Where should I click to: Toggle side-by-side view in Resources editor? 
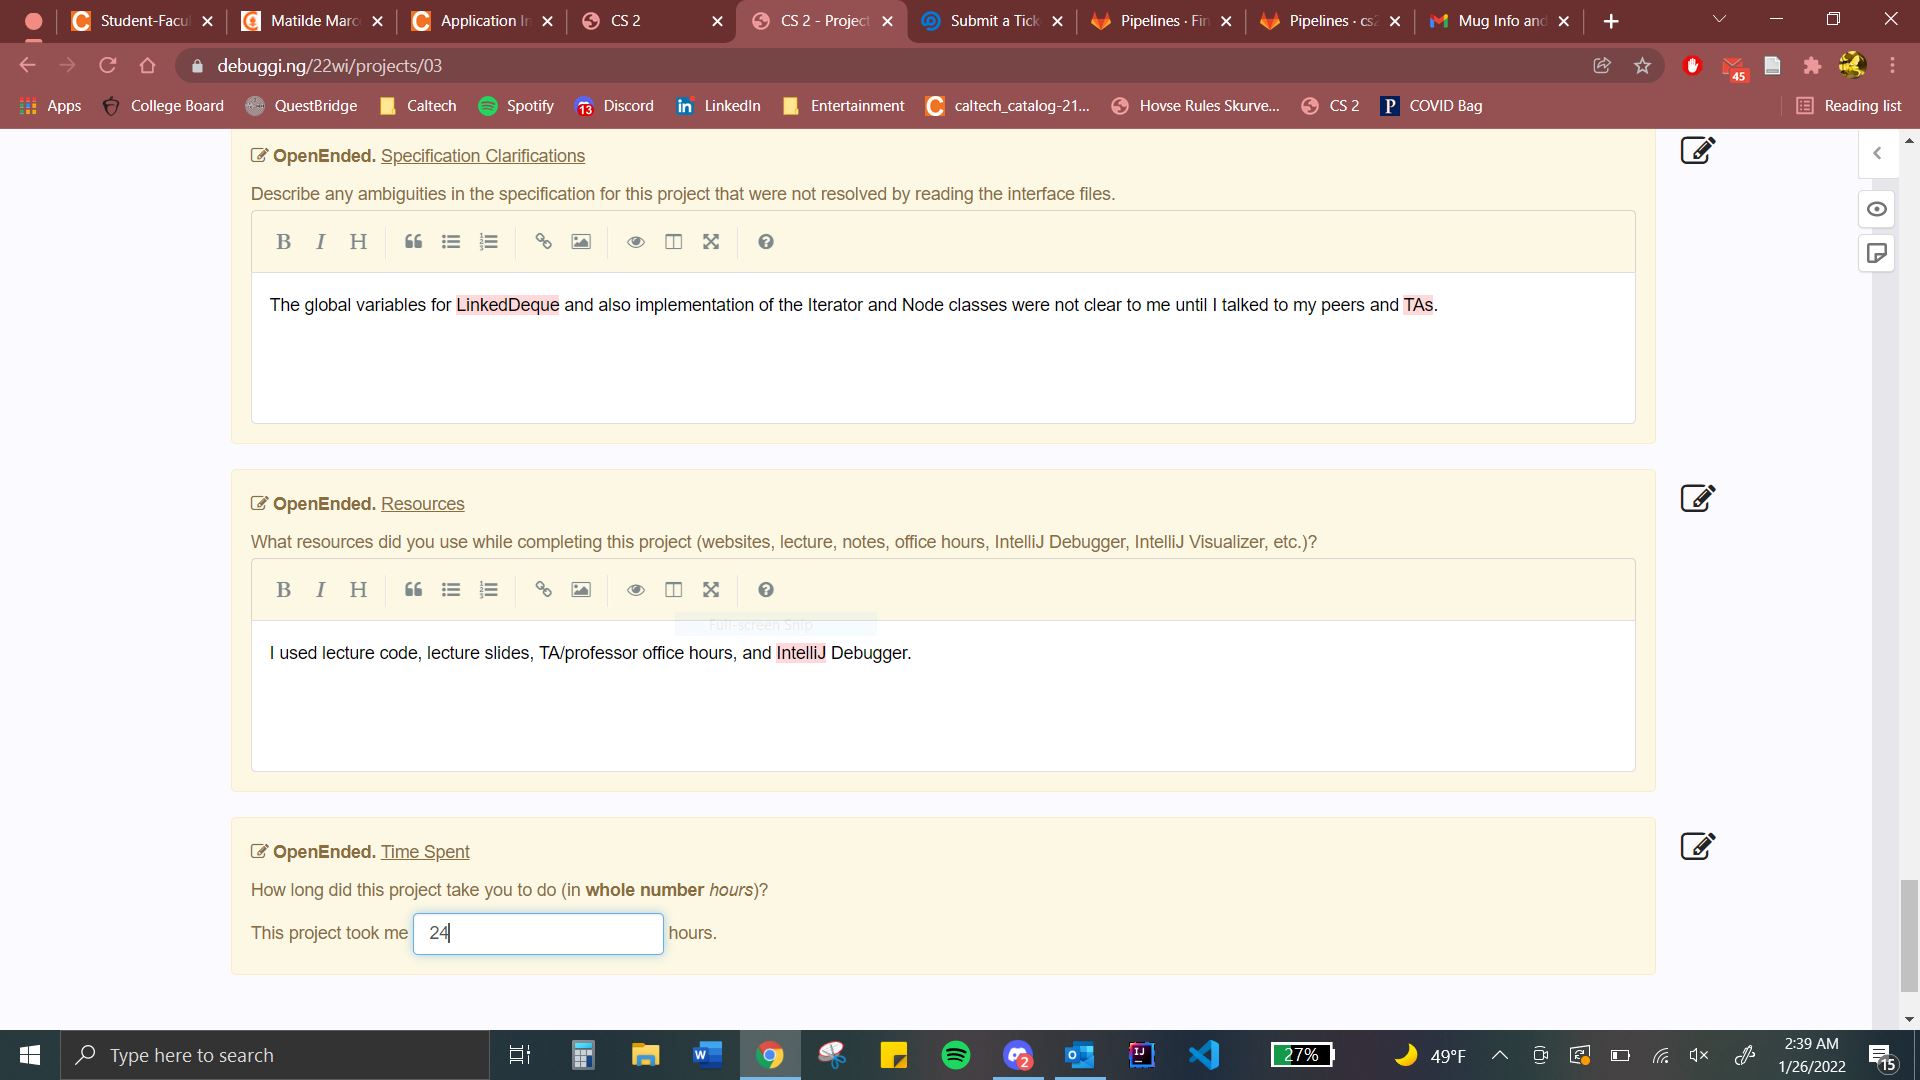(674, 590)
